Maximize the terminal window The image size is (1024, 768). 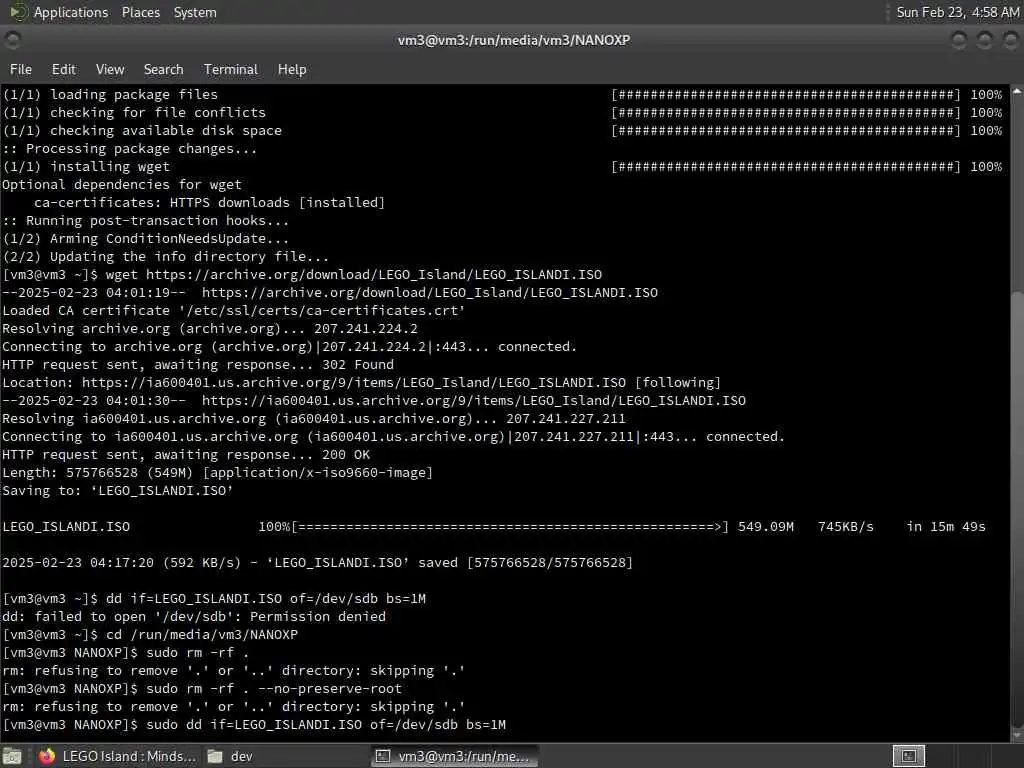[984, 40]
